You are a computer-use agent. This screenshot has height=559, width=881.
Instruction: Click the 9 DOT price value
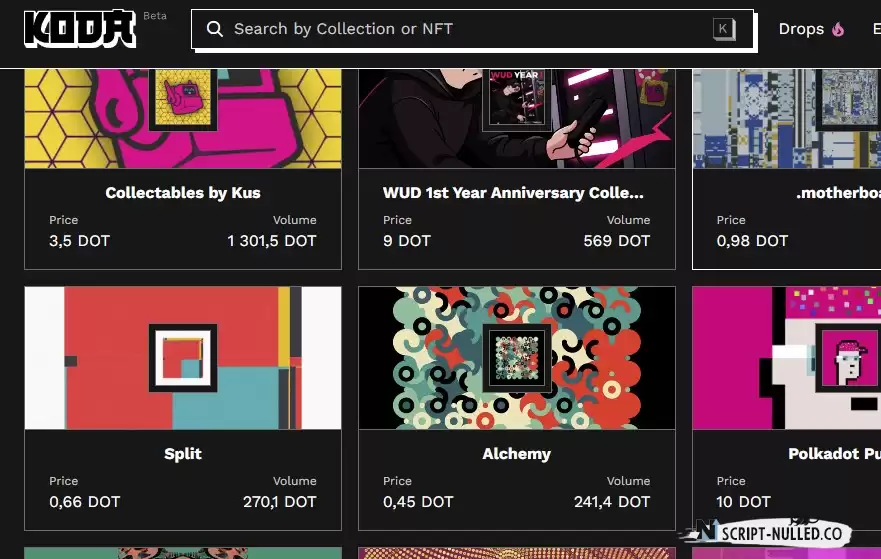coord(407,241)
